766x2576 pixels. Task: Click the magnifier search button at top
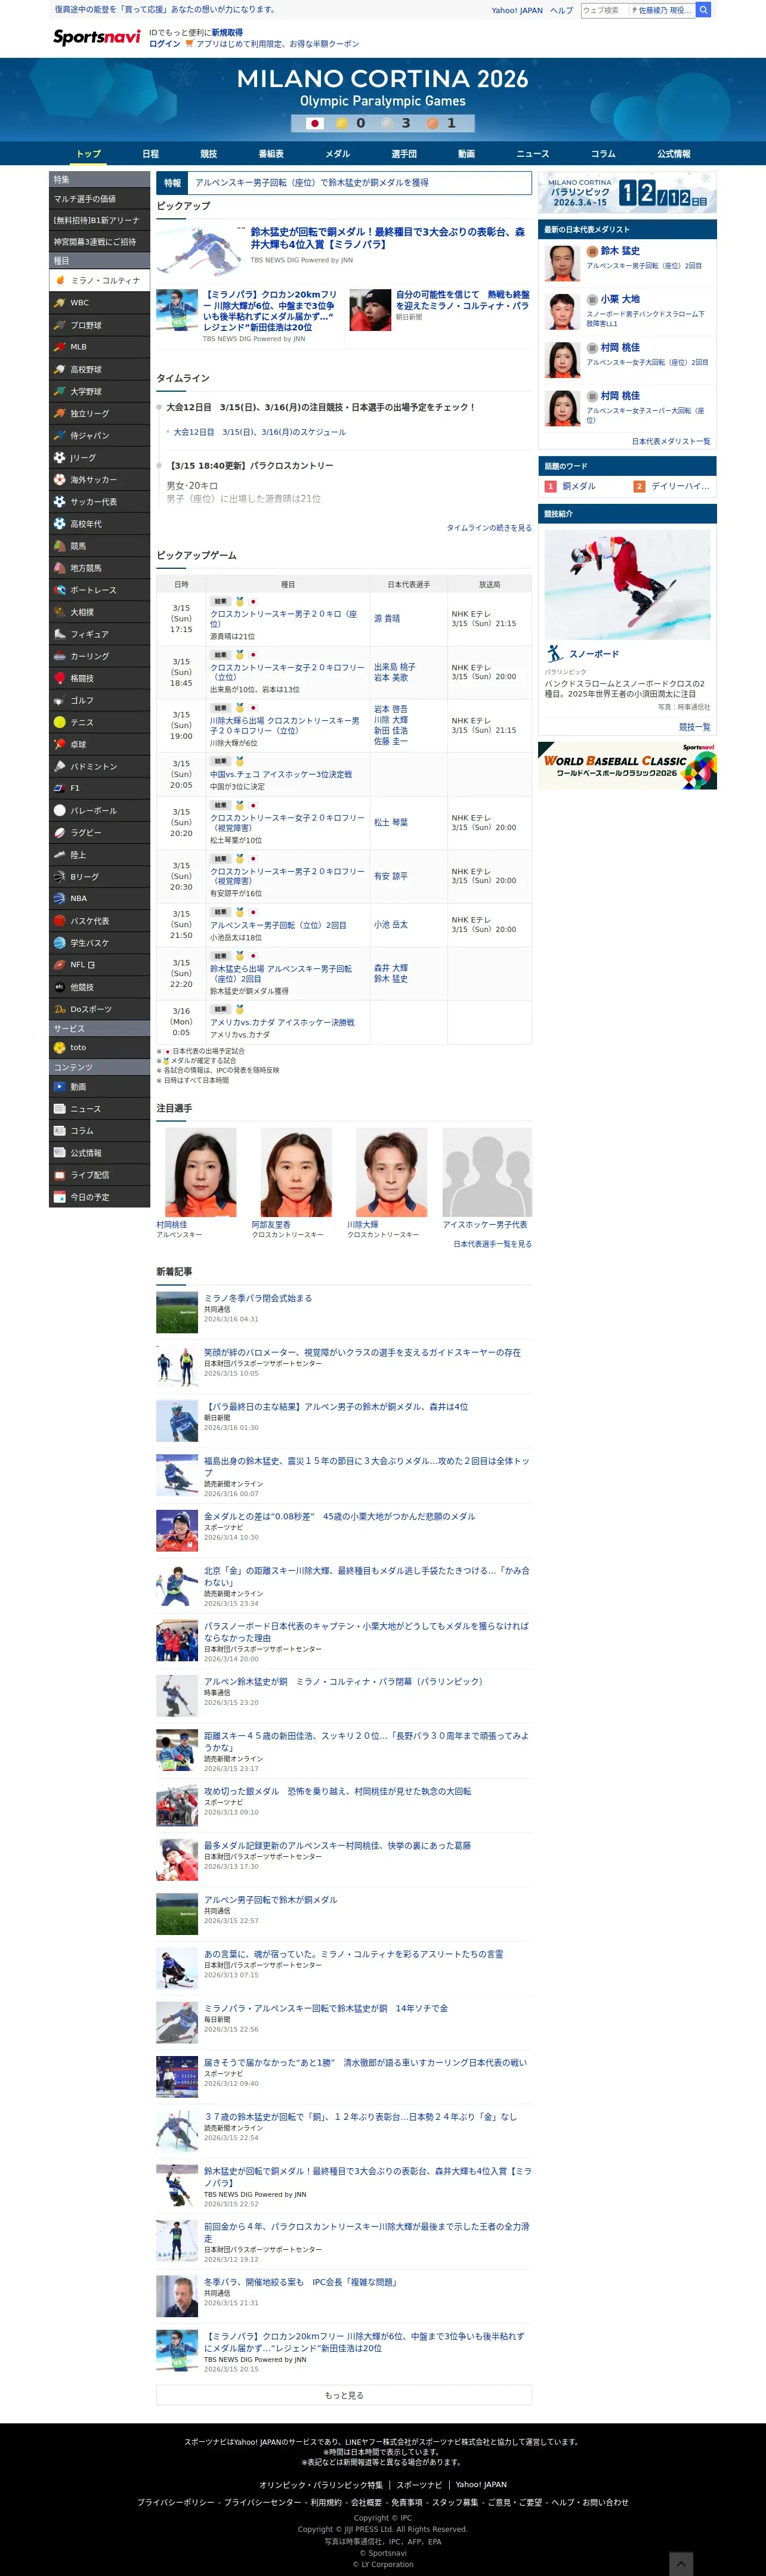703,10
